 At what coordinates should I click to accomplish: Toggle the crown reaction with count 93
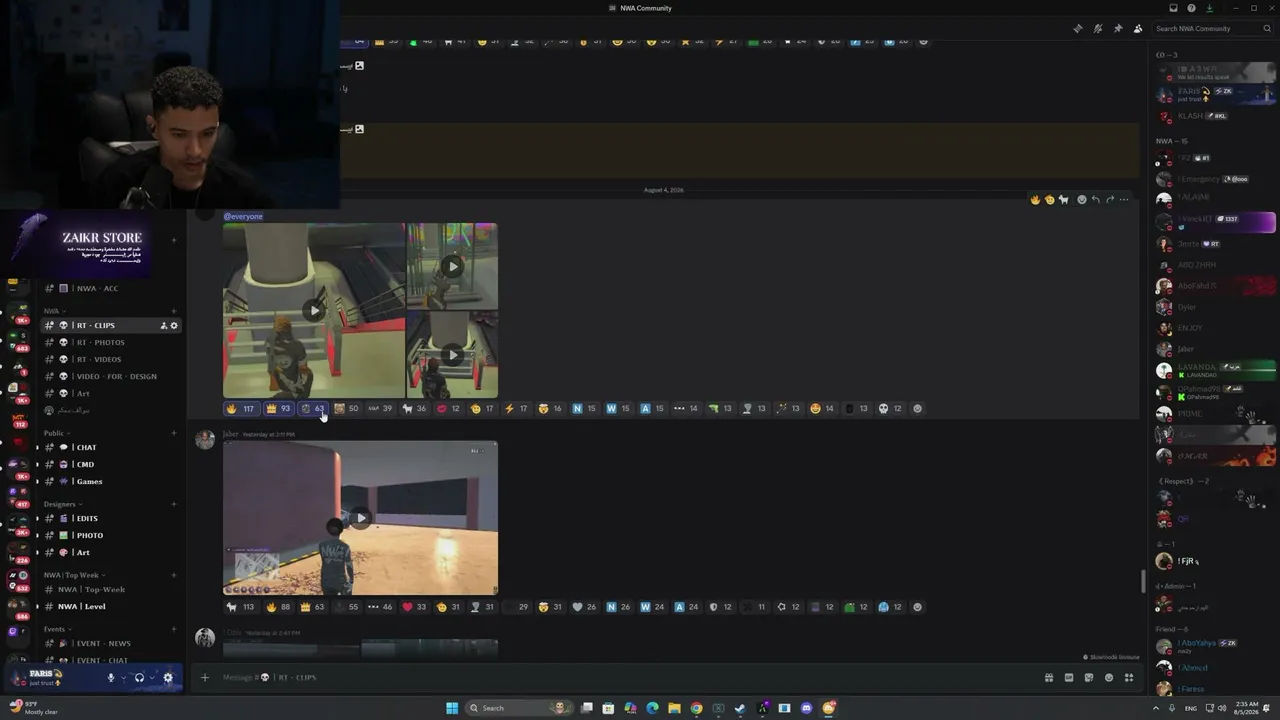click(277, 408)
